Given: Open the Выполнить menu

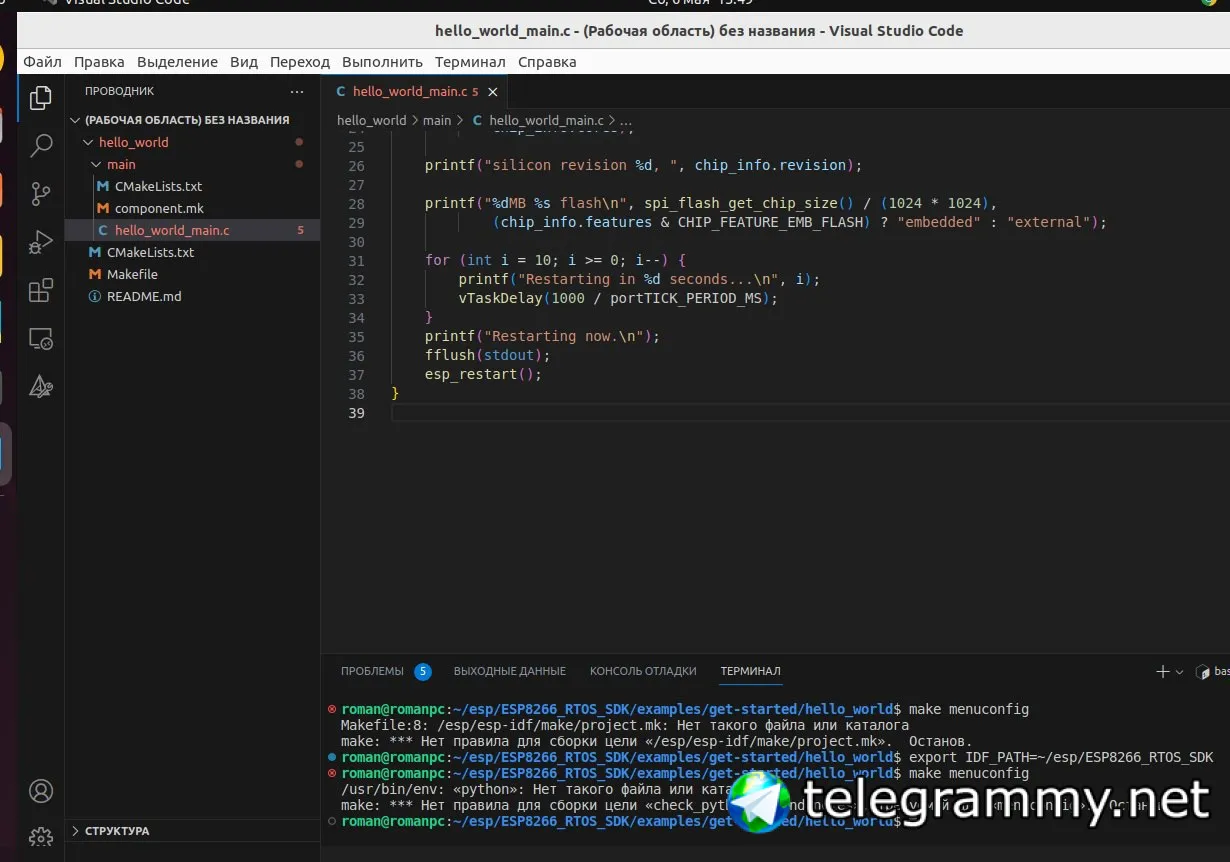Looking at the screenshot, I should 382,62.
